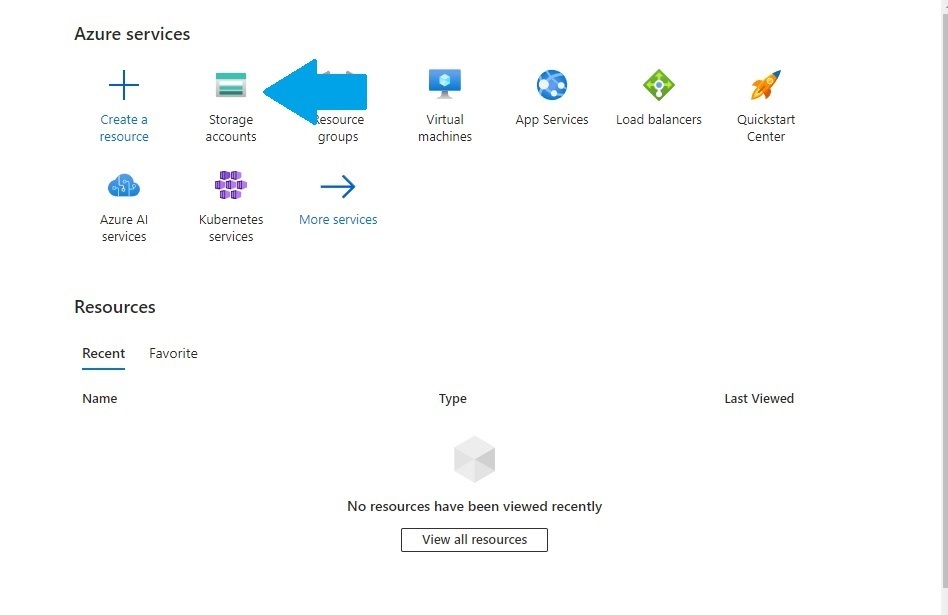Click the Create a resource plus icon
This screenshot has height=615, width=948.
coord(124,85)
